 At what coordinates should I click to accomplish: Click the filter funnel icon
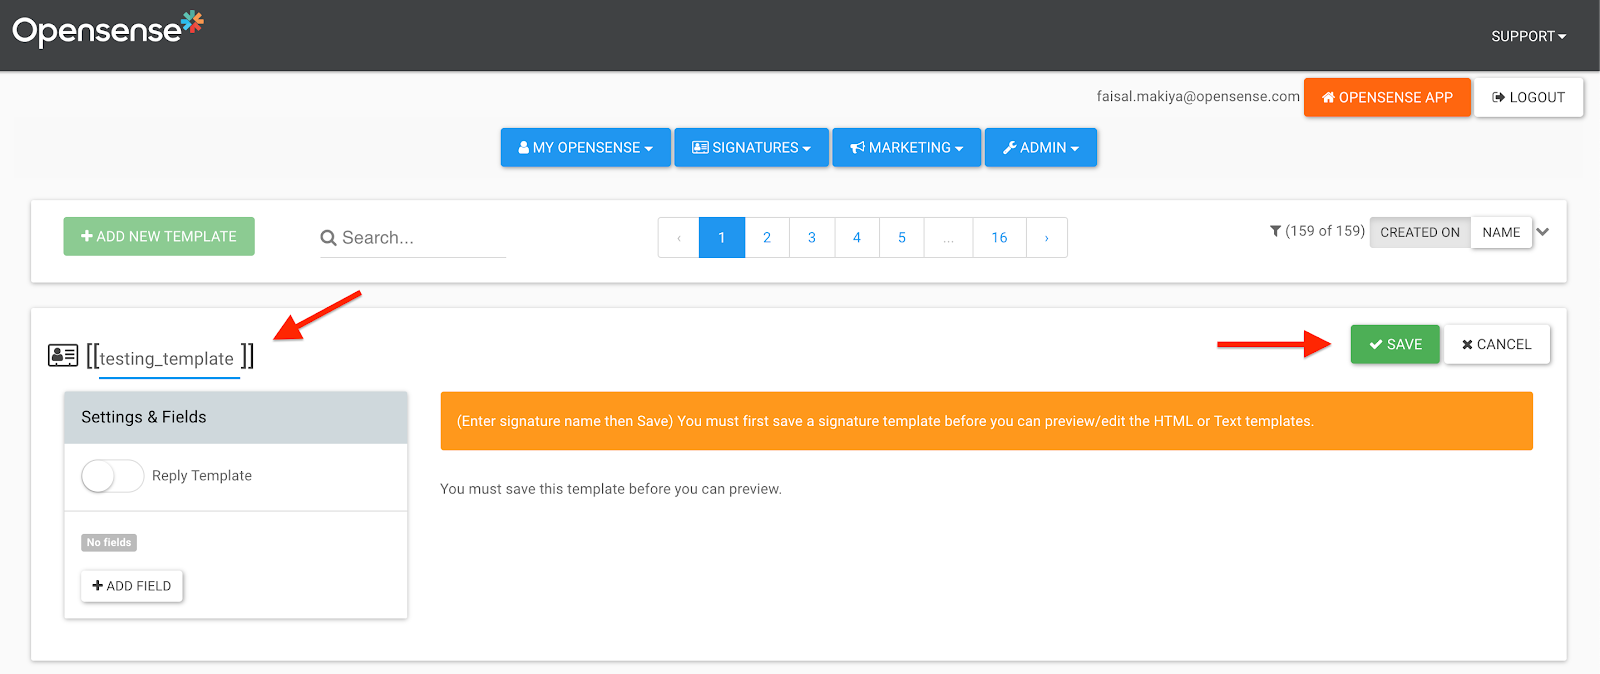[1275, 231]
